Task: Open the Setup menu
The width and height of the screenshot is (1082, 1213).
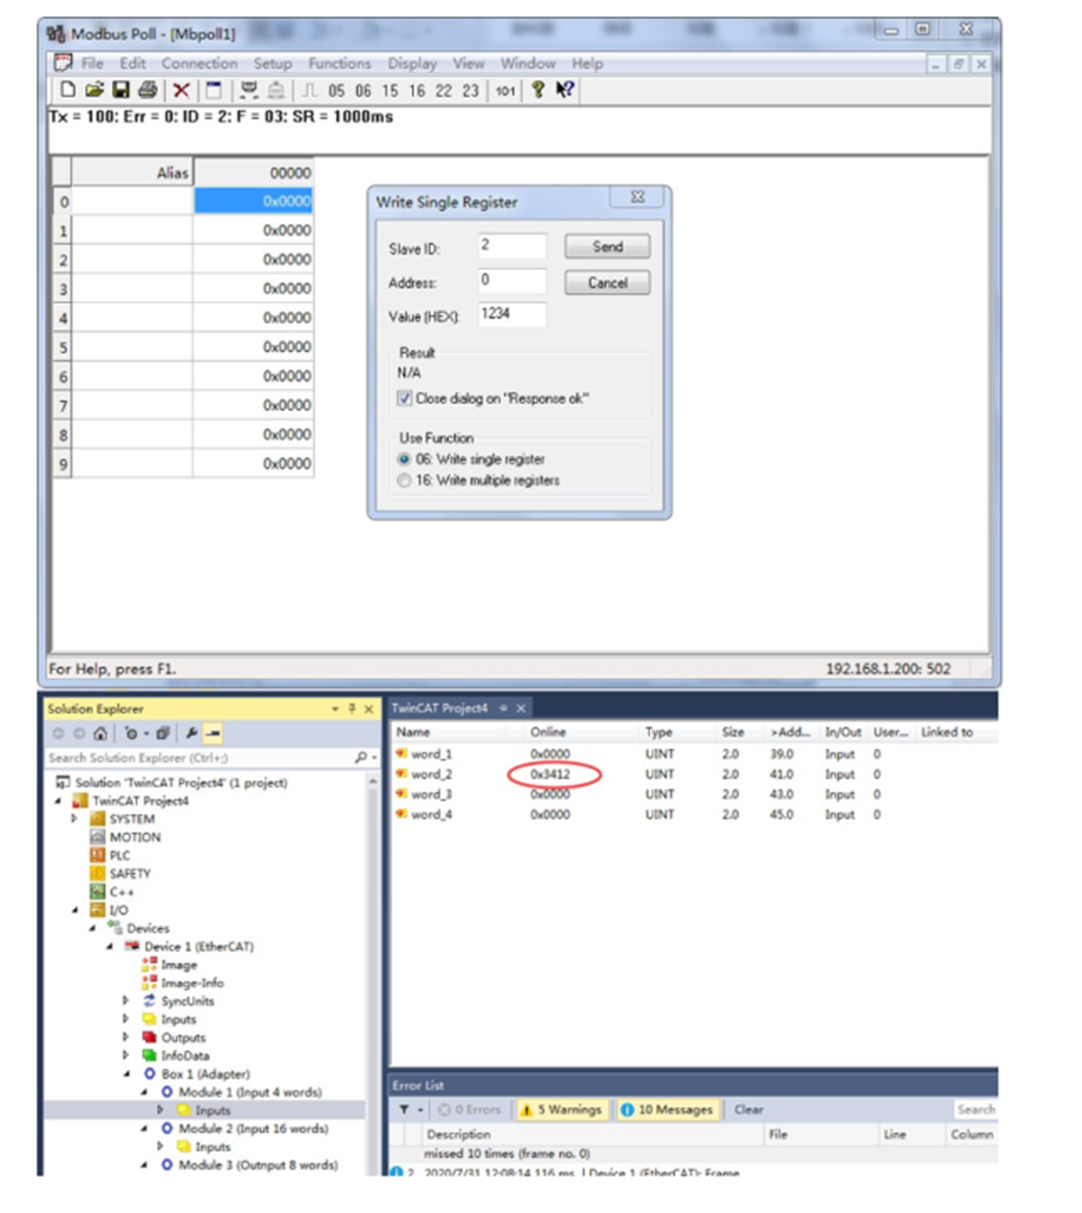Action: tap(272, 63)
